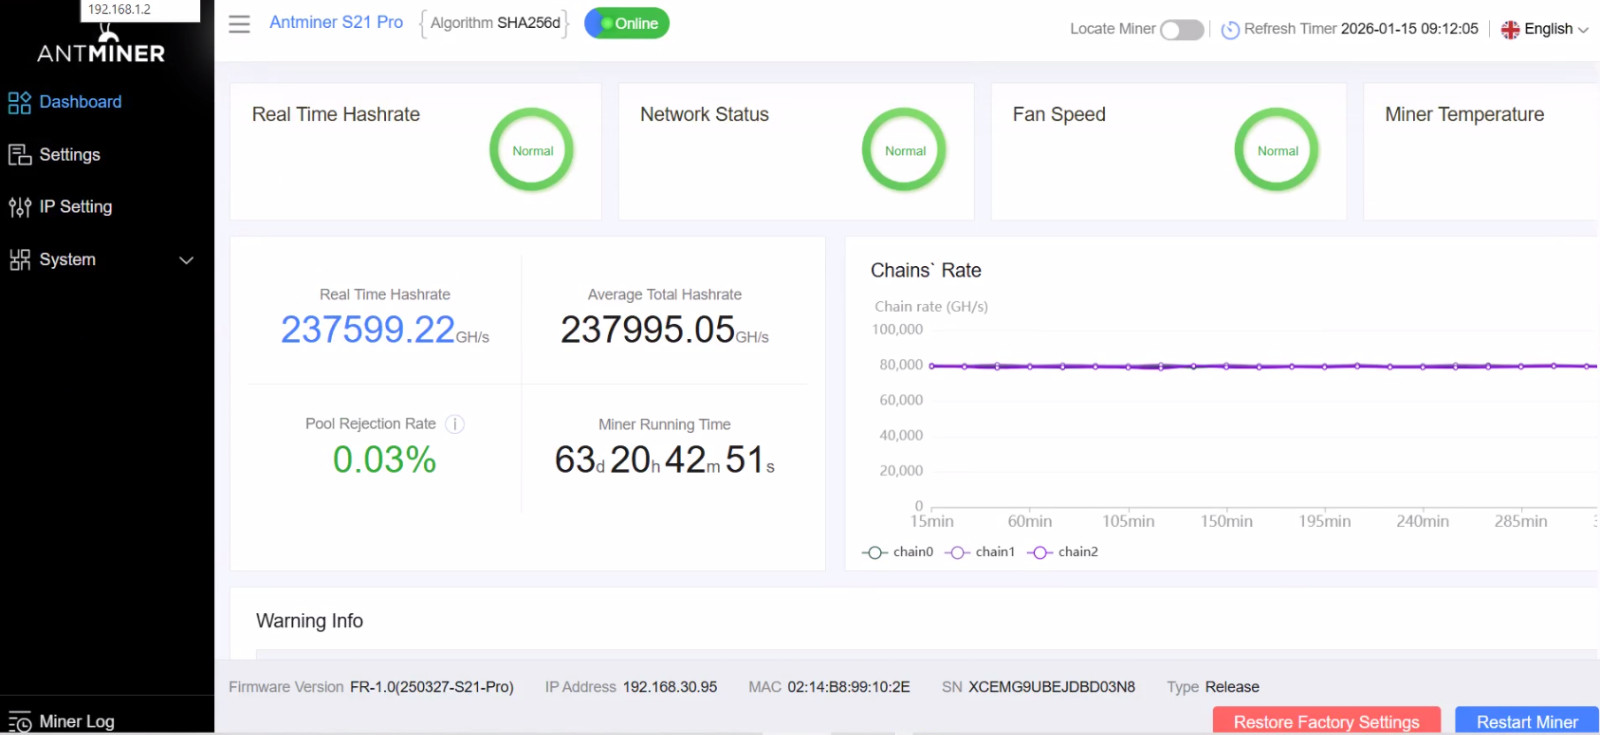This screenshot has height=735, width=1600.
Task: Click firmware version FR-1.0(250327-S21-Pro)
Action: click(x=432, y=687)
